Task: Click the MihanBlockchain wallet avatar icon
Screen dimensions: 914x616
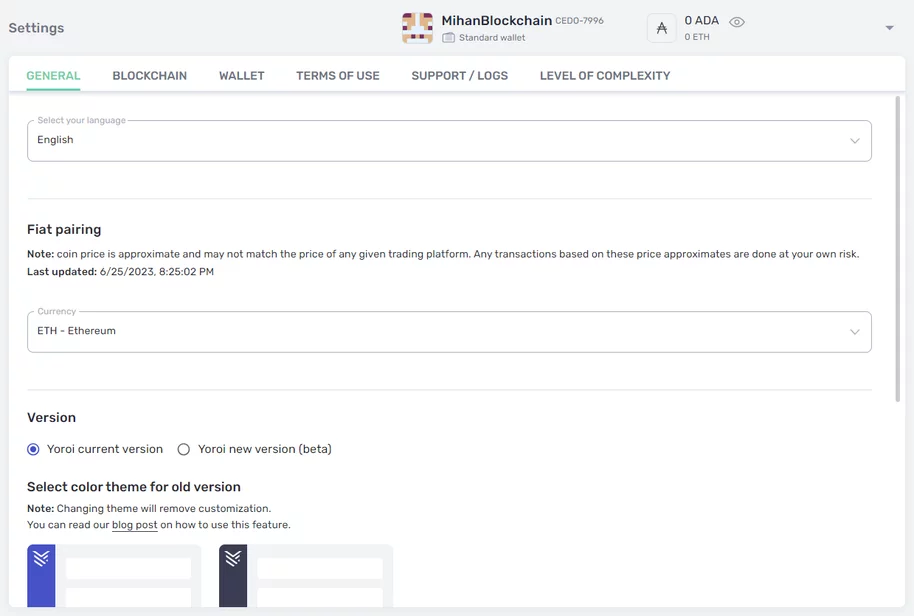Action: pyautogui.click(x=417, y=28)
